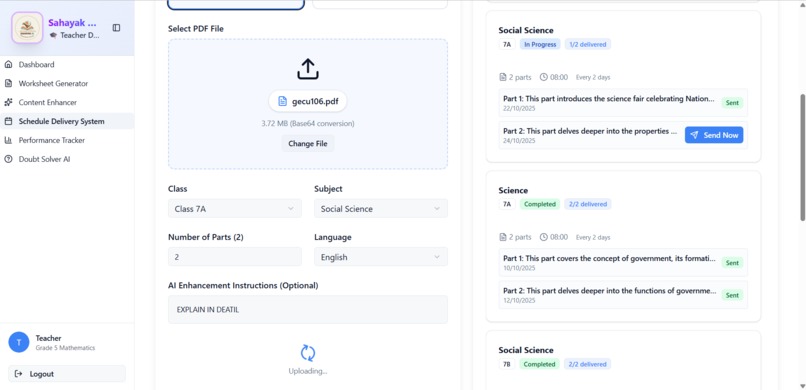
Task: Open the Class 7A dropdown
Action: (235, 209)
